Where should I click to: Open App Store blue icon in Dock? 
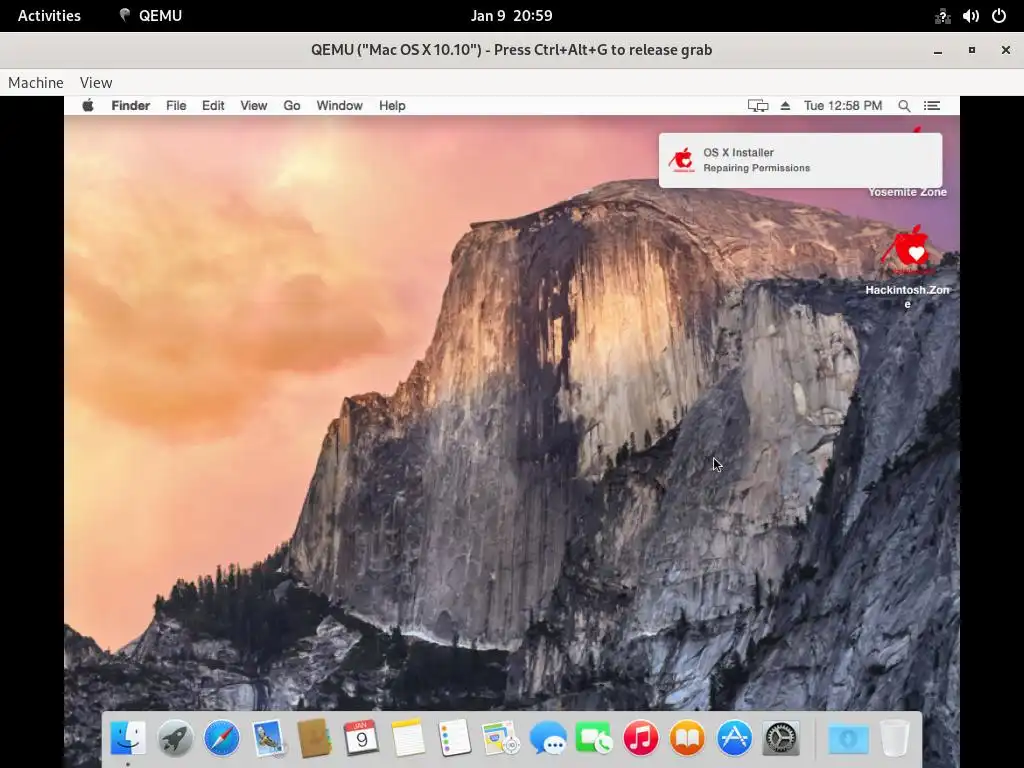[x=734, y=739]
